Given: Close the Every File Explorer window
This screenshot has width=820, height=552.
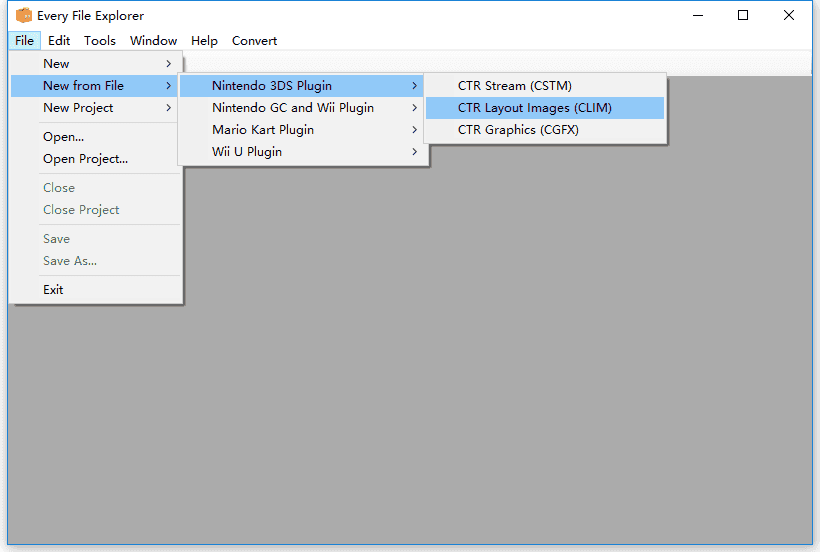Looking at the screenshot, I should (789, 16).
